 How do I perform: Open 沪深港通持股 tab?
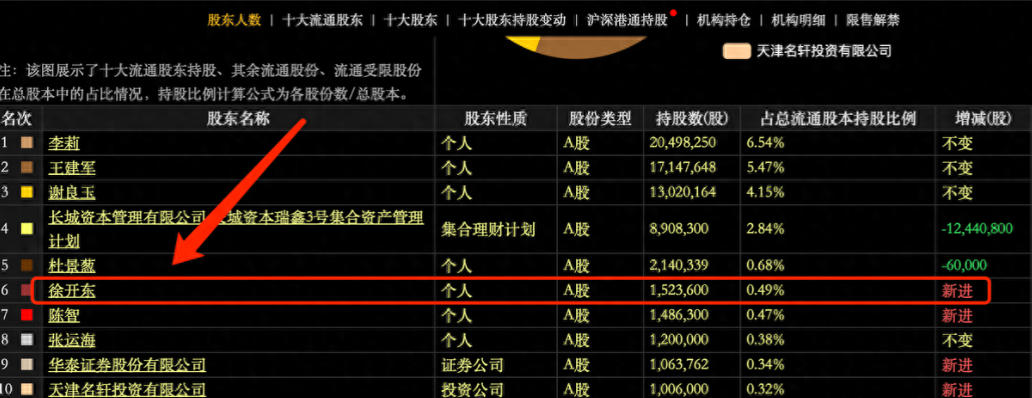(627, 20)
